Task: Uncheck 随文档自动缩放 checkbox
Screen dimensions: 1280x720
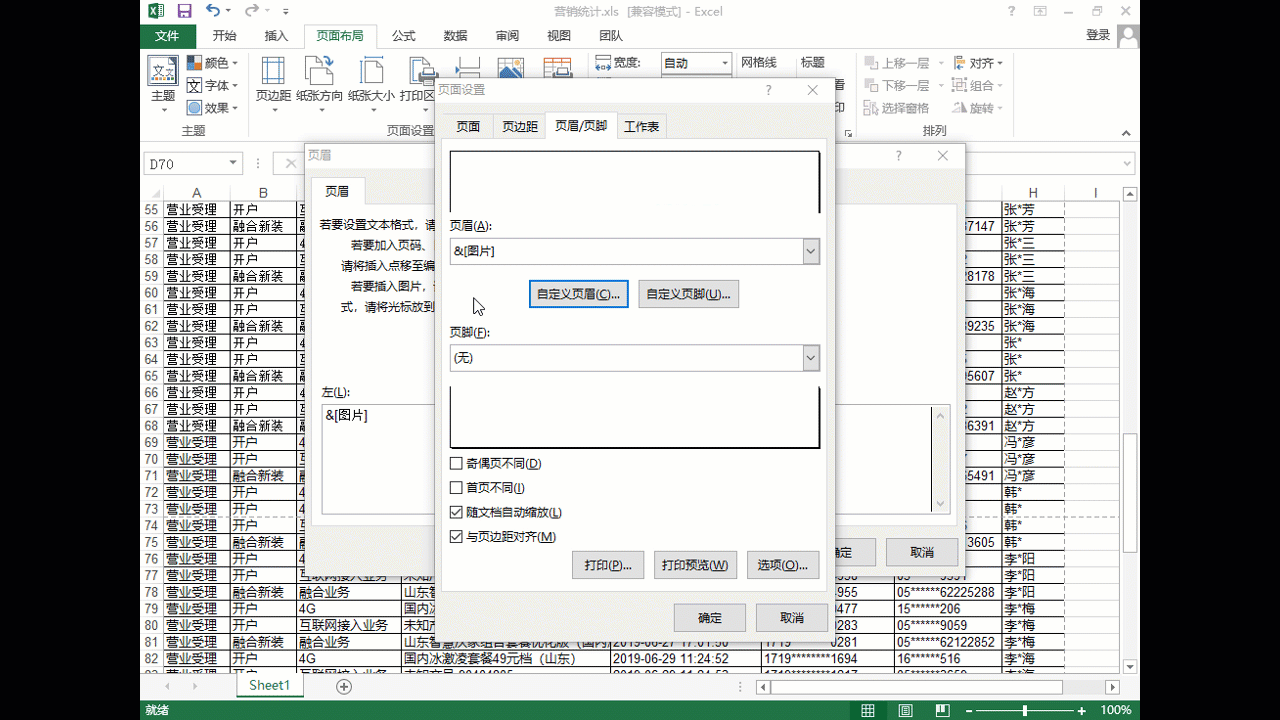Action: pos(457,513)
